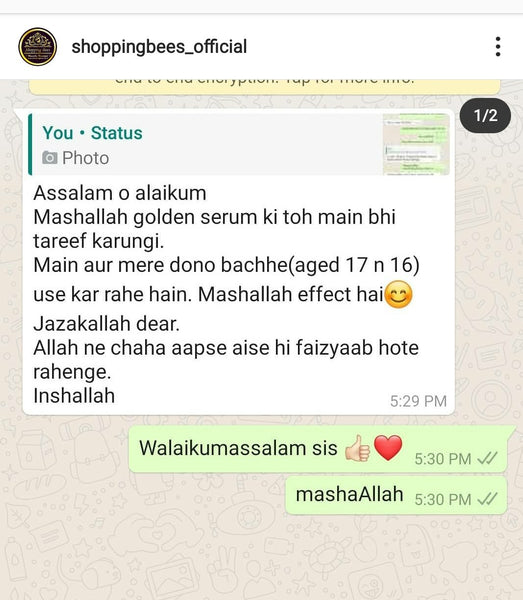Viewport: 523px width, 600px height.
Task: Tap the 5:29 PM timestamp
Action: [x=418, y=401]
